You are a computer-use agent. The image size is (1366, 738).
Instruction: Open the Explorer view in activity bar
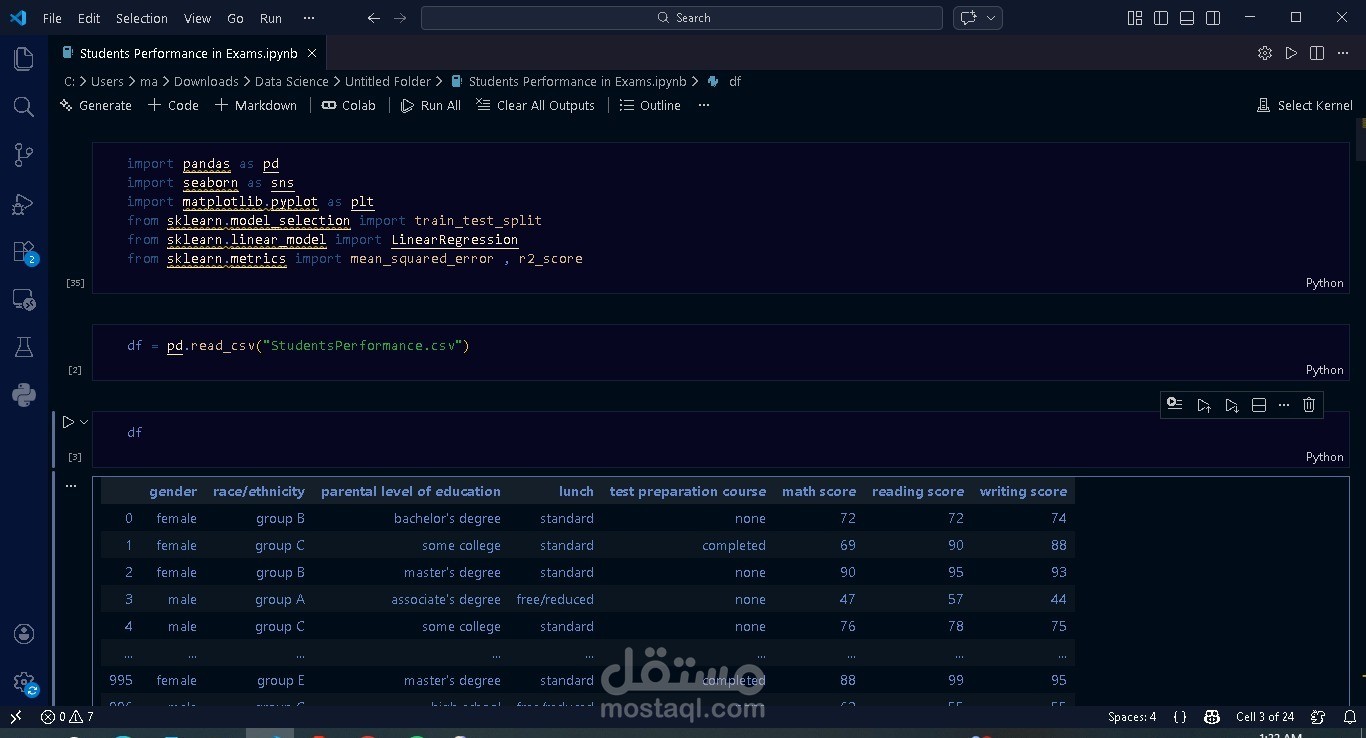click(24, 59)
